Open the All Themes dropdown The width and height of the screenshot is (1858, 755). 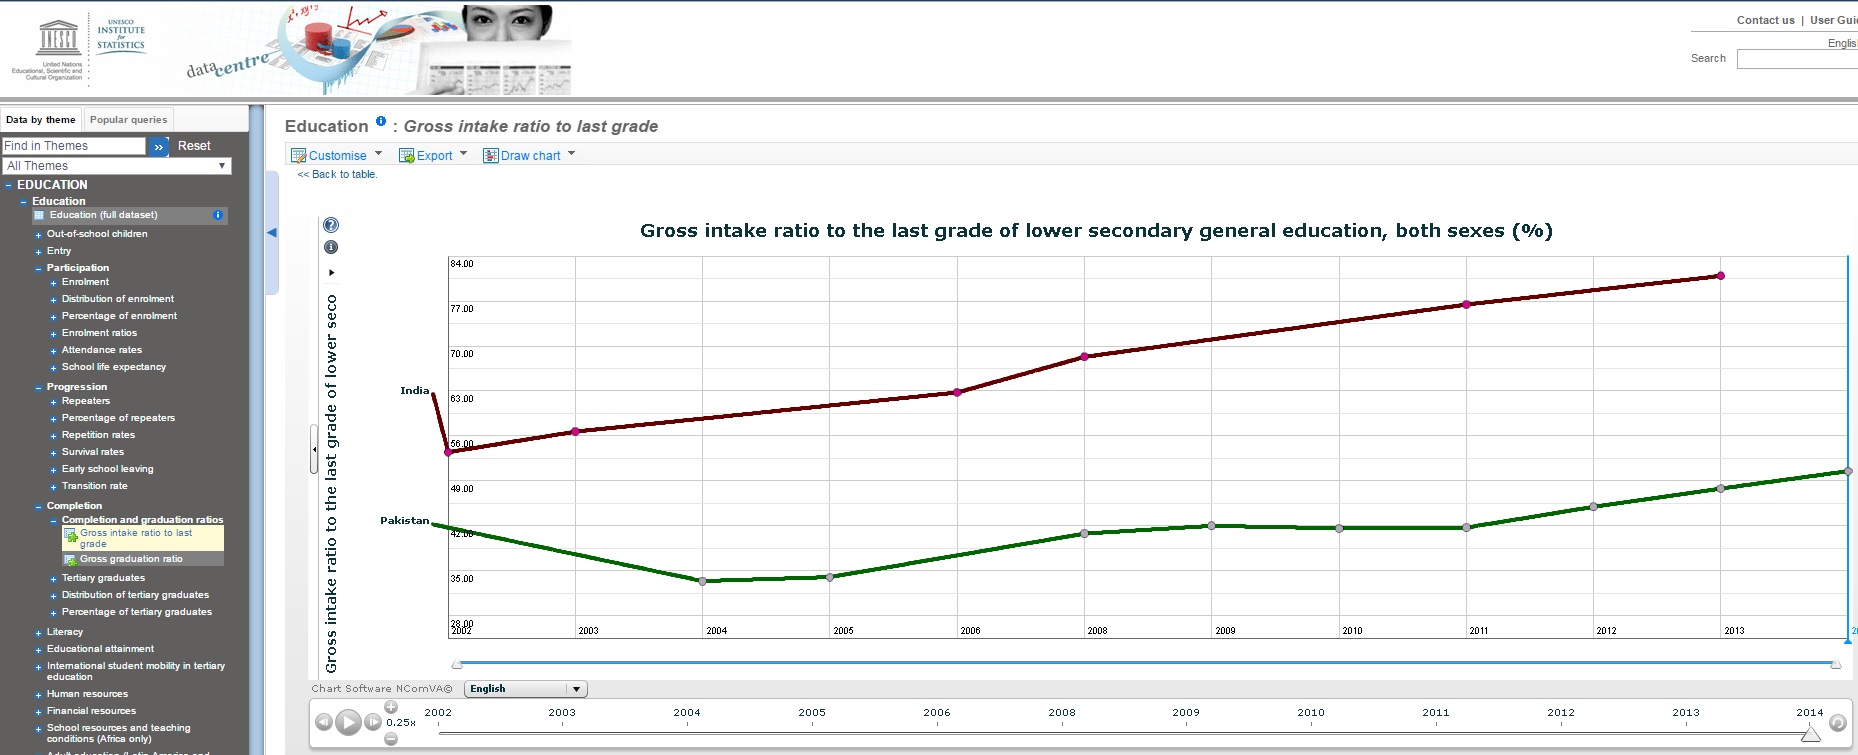pos(117,166)
